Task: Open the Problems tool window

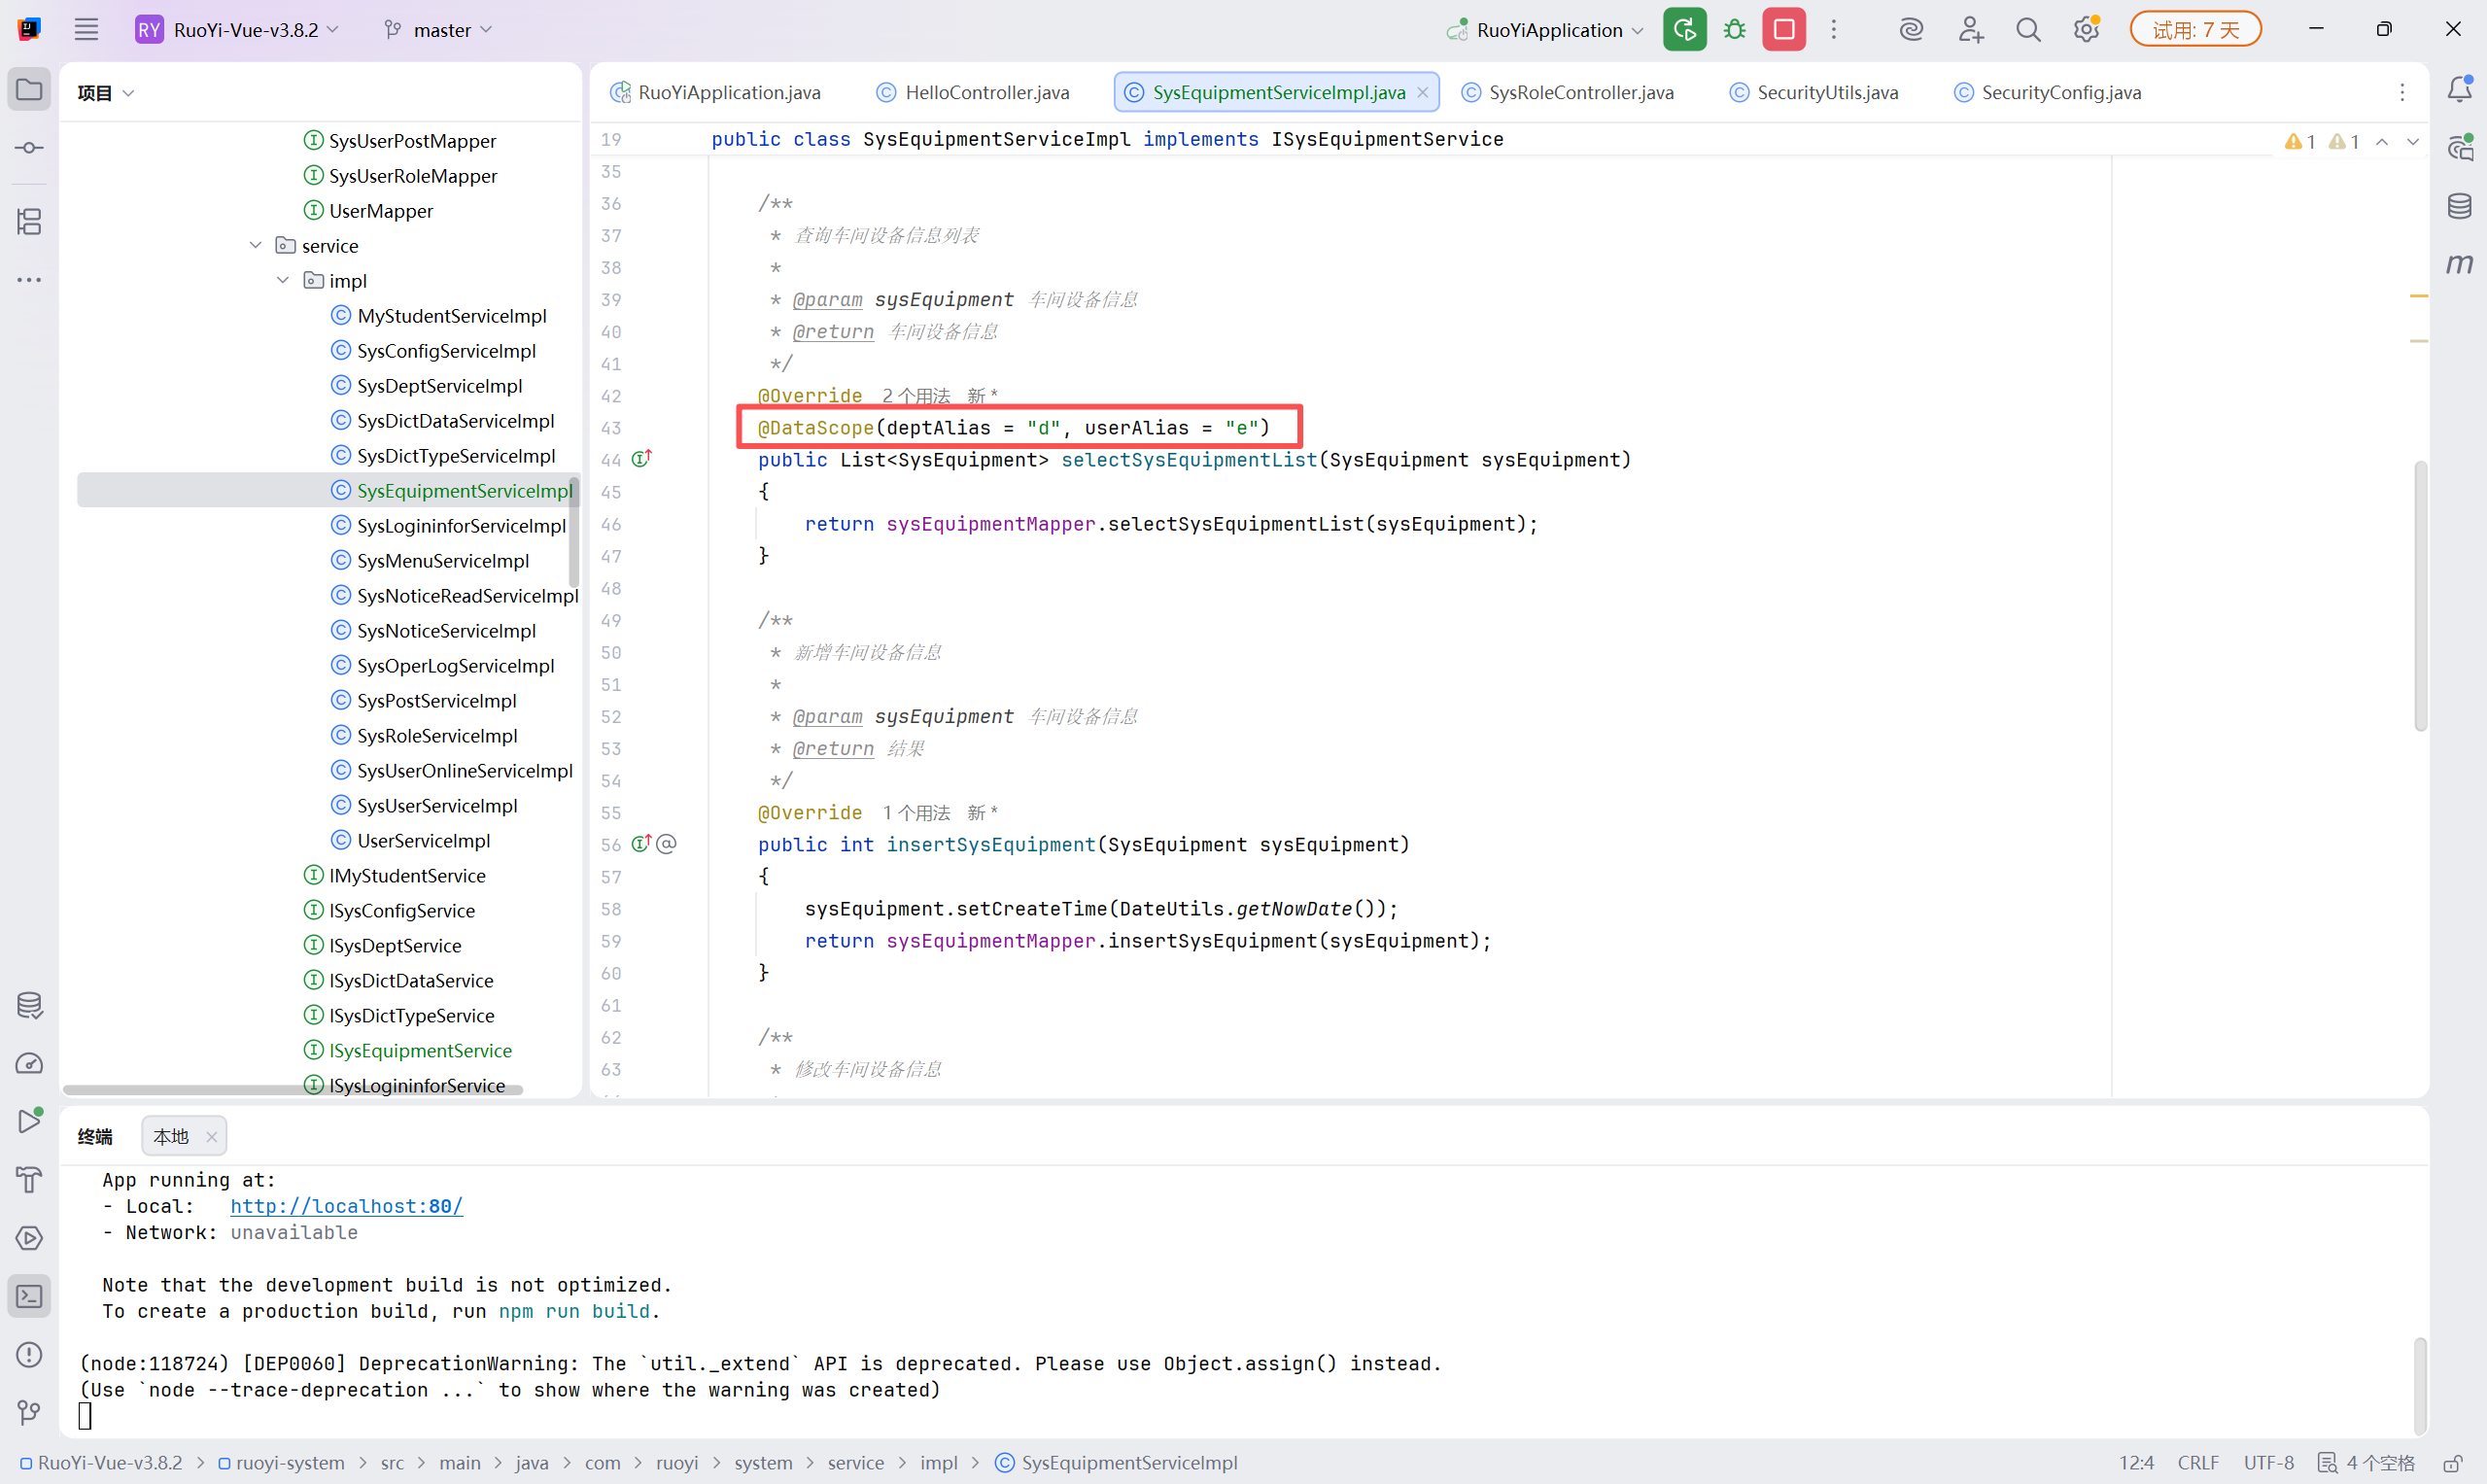Action: 29,1354
